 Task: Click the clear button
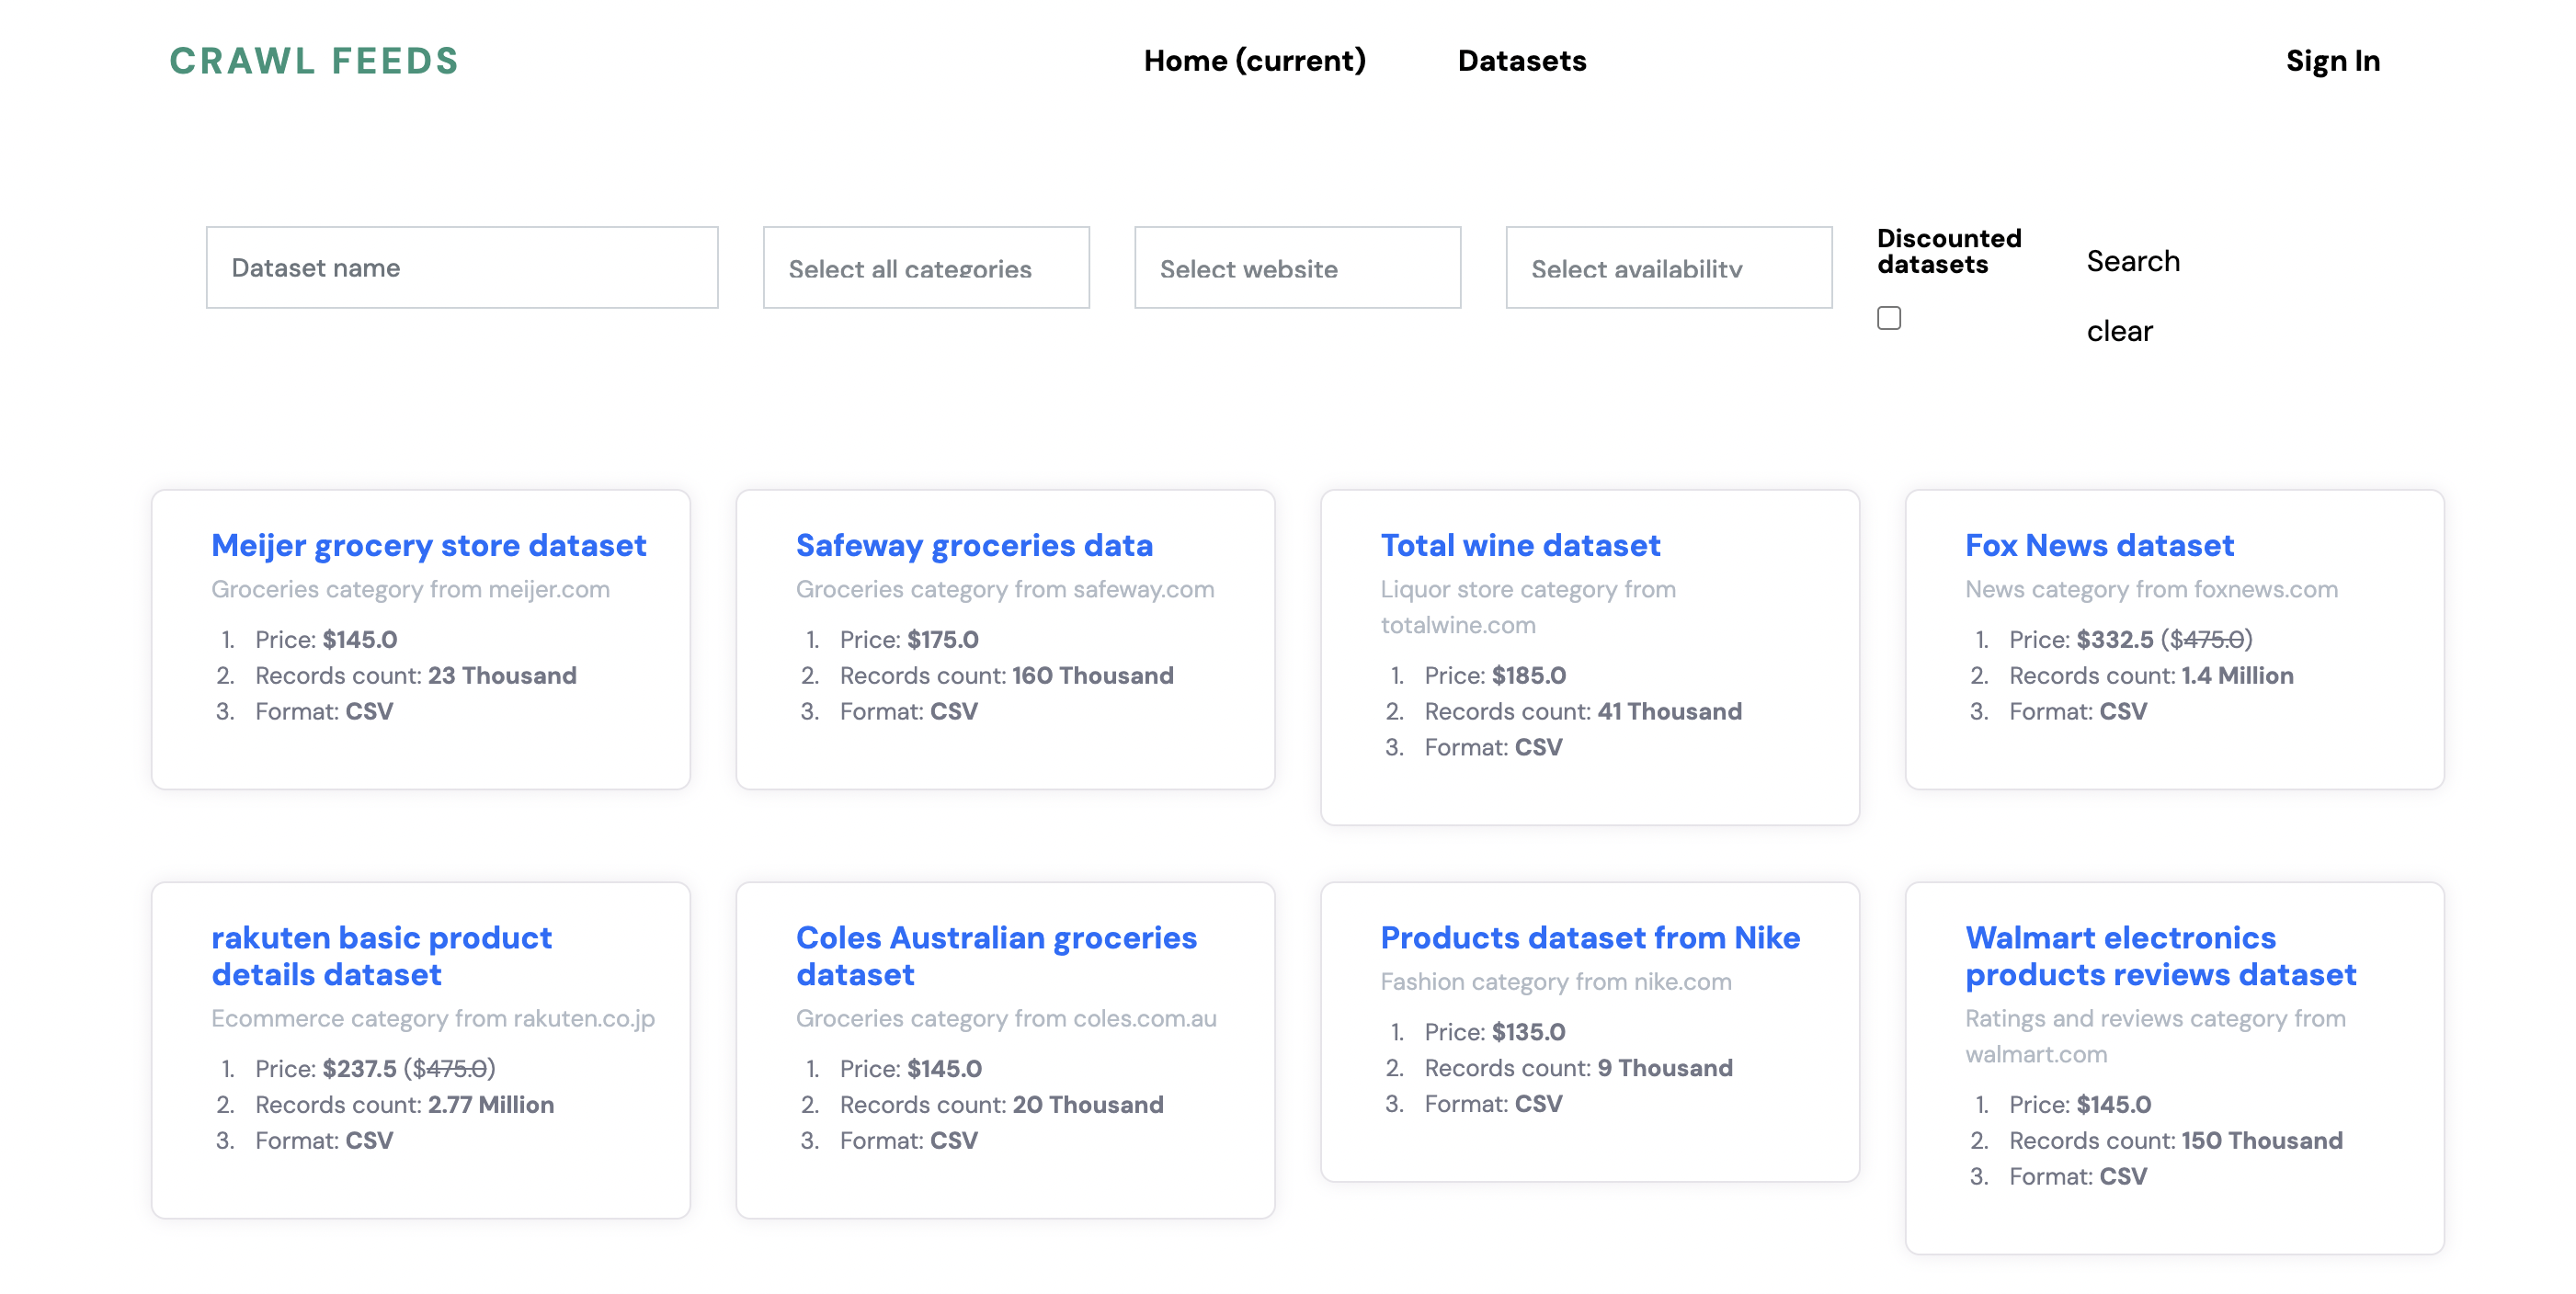point(2119,331)
